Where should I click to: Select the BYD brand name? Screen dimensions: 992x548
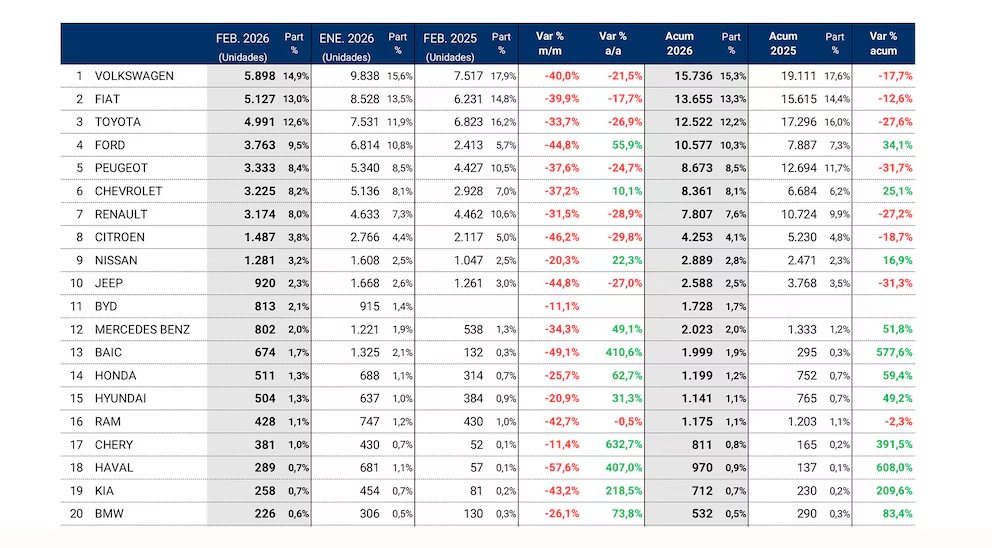click(x=106, y=307)
